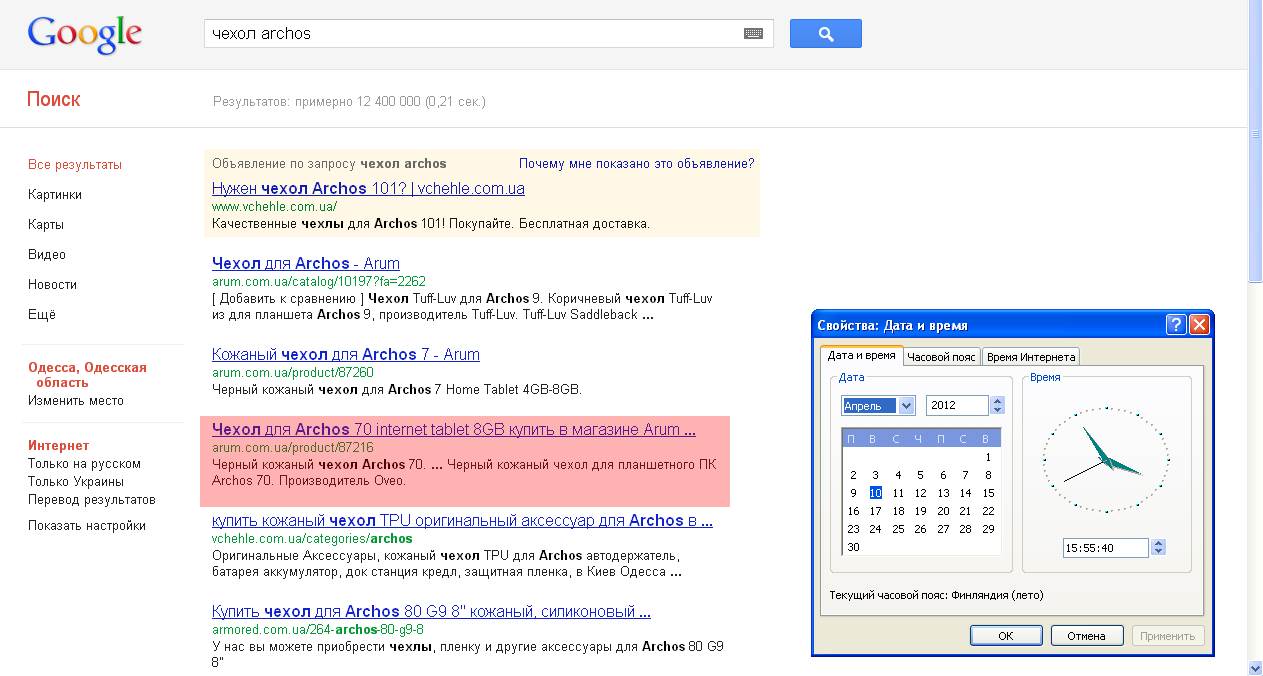Click the page scrollbar down arrow

1255,668
